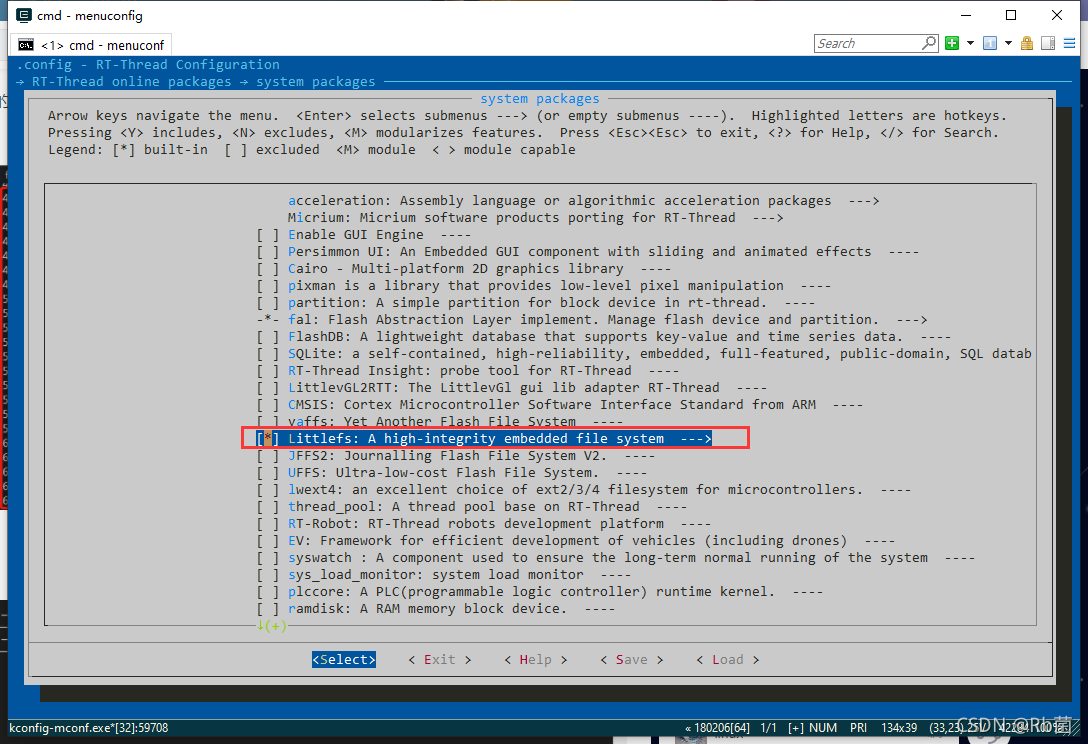The image size is (1088, 744).
Task: Click RT-Robot development platform entry
Action: (475, 524)
